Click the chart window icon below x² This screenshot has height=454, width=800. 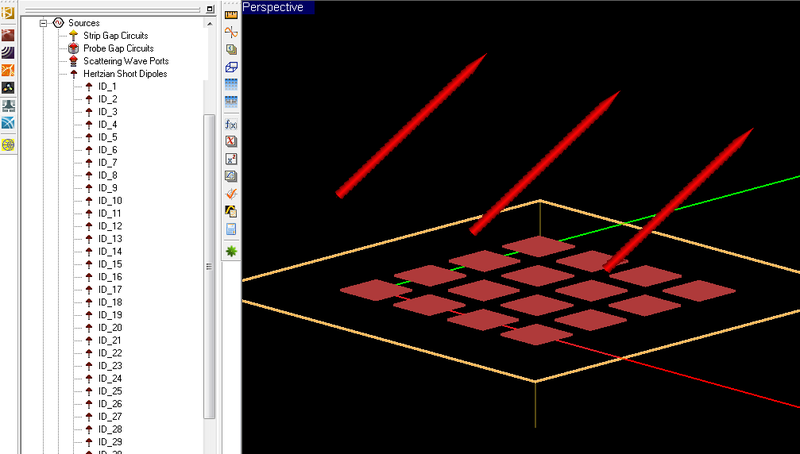pos(231,176)
